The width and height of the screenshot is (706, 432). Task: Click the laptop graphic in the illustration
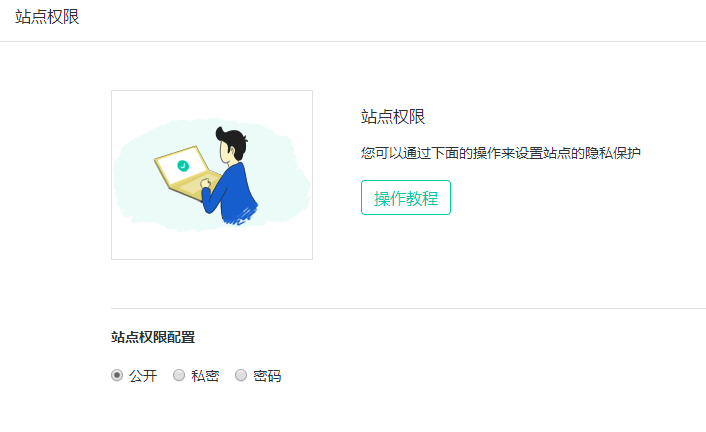(x=187, y=173)
